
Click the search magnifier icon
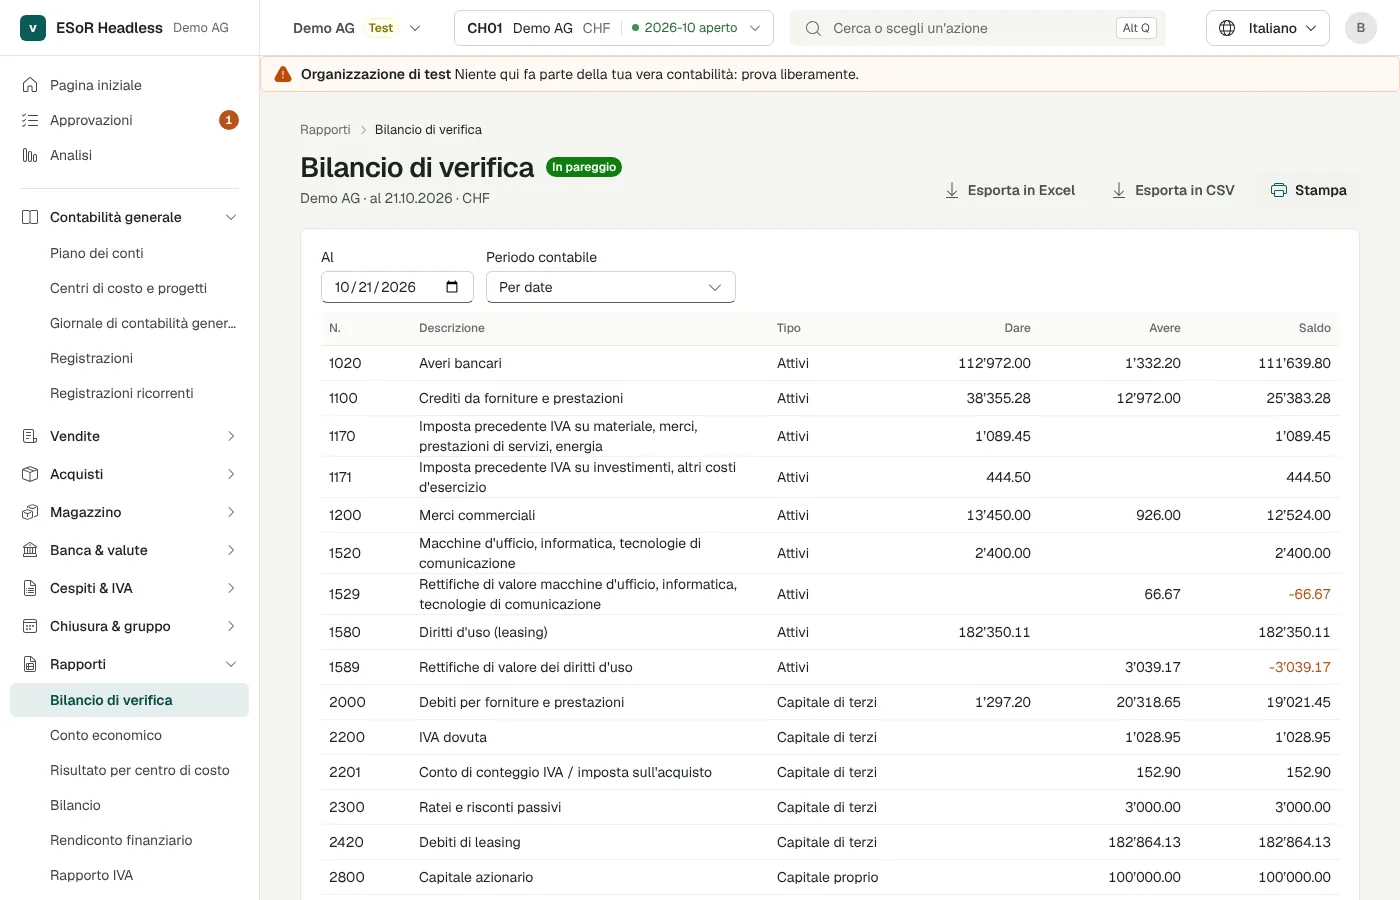click(x=814, y=28)
